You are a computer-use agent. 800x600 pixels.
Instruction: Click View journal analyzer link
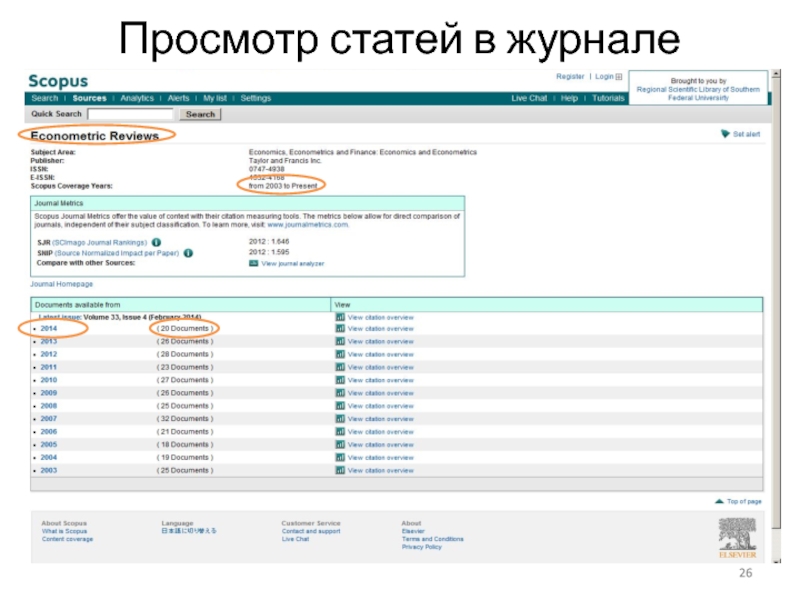point(292,264)
